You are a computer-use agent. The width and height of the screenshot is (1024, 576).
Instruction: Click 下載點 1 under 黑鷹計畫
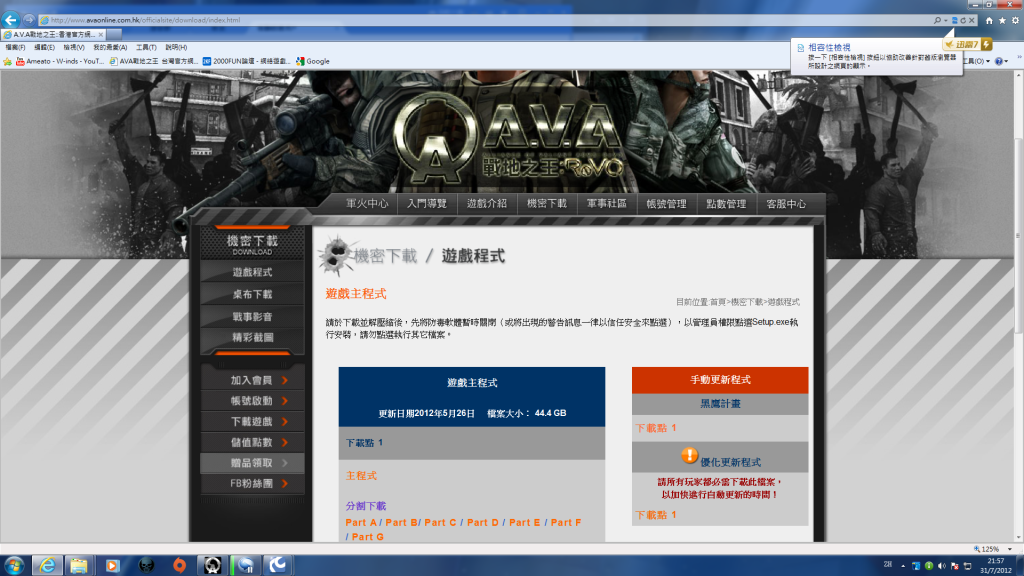pos(656,428)
